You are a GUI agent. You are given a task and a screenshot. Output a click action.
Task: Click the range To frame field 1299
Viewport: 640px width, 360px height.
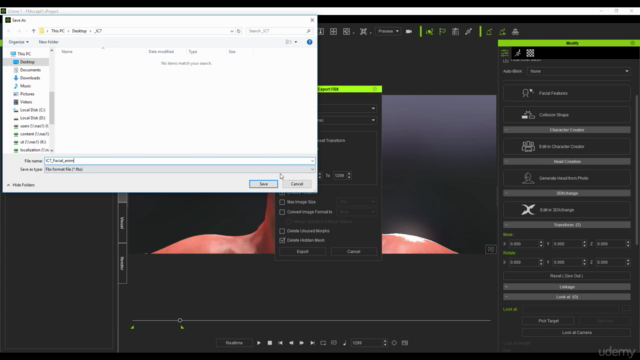click(x=340, y=176)
